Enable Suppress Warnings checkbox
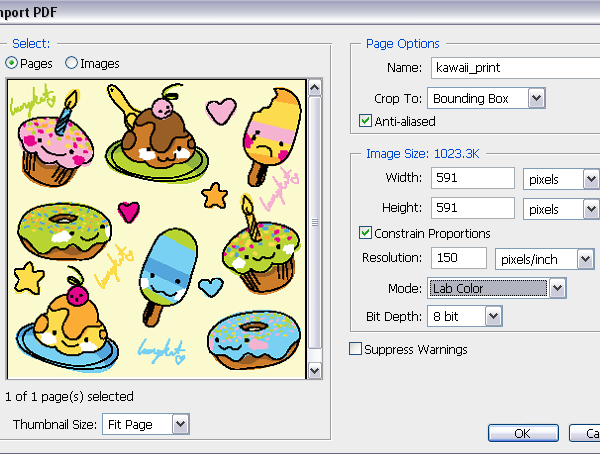 coord(356,349)
